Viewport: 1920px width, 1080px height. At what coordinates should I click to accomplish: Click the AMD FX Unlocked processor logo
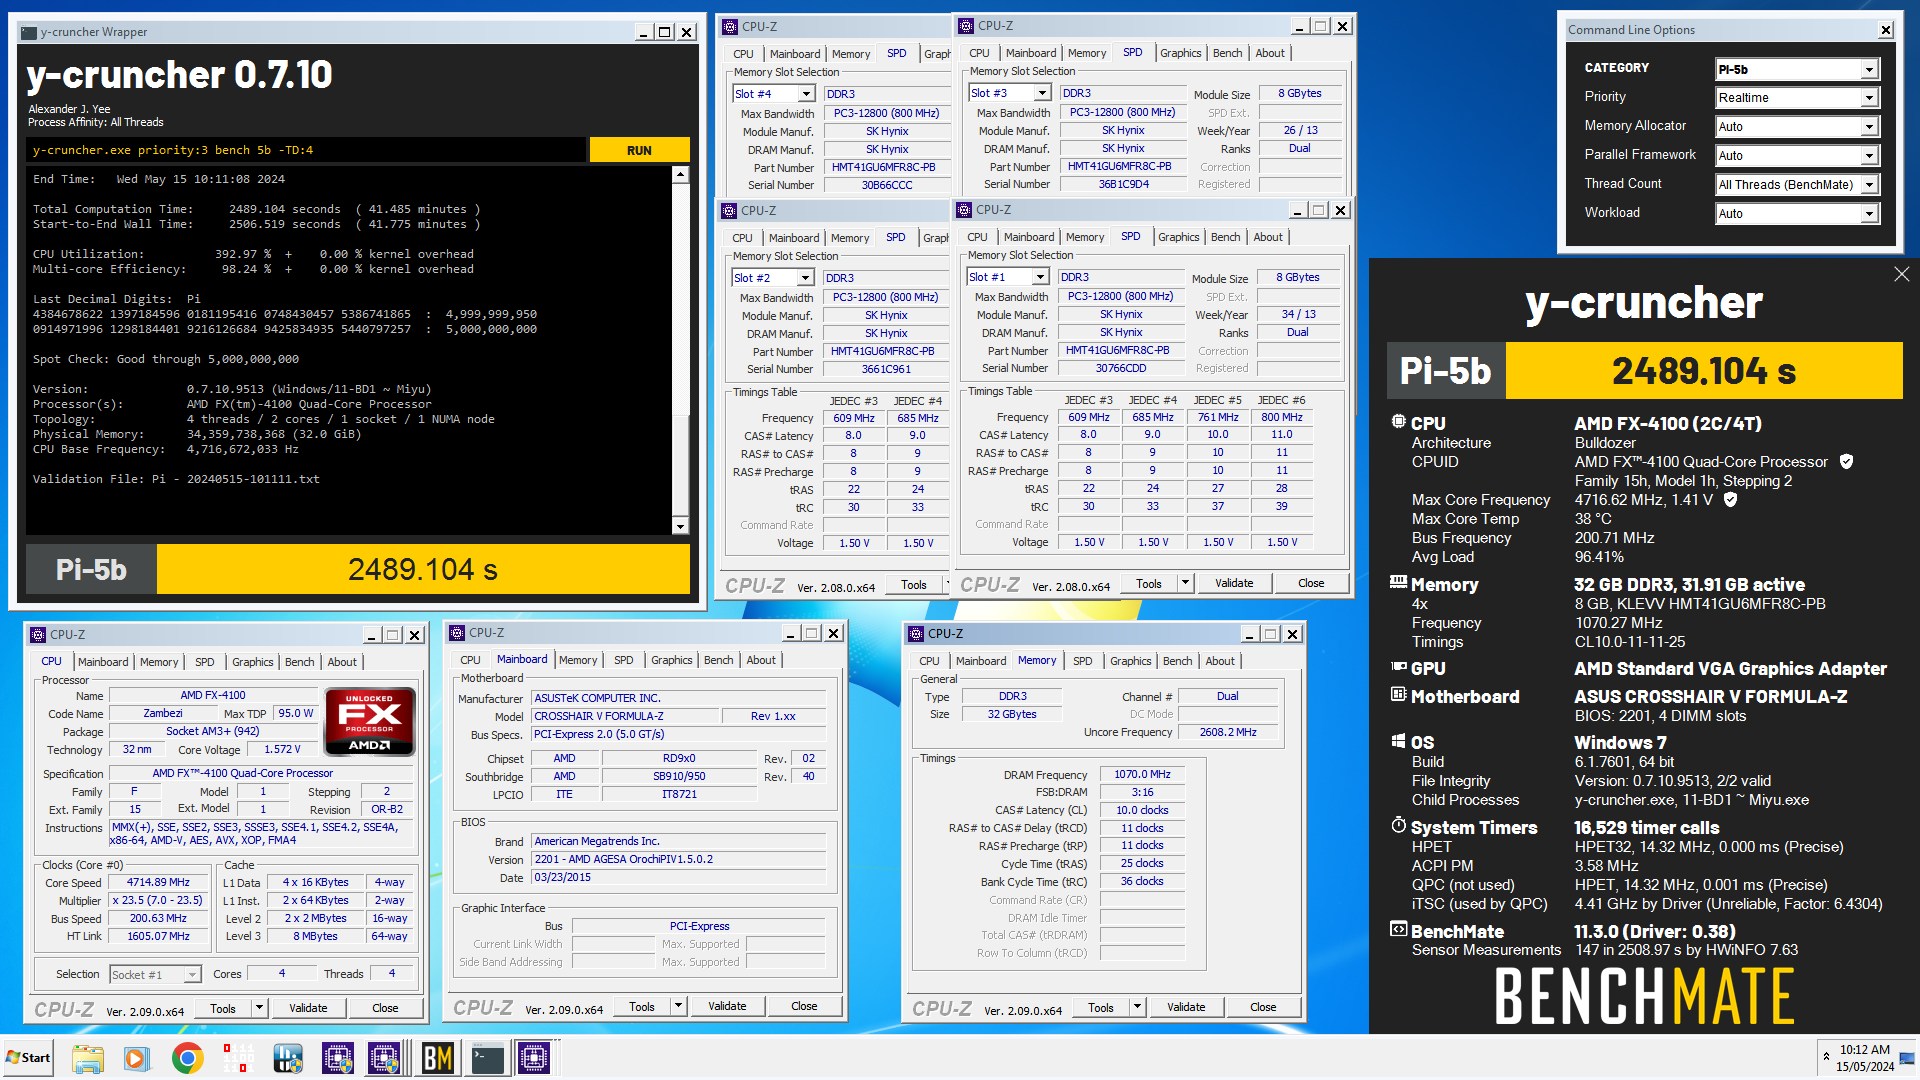pyautogui.click(x=369, y=721)
